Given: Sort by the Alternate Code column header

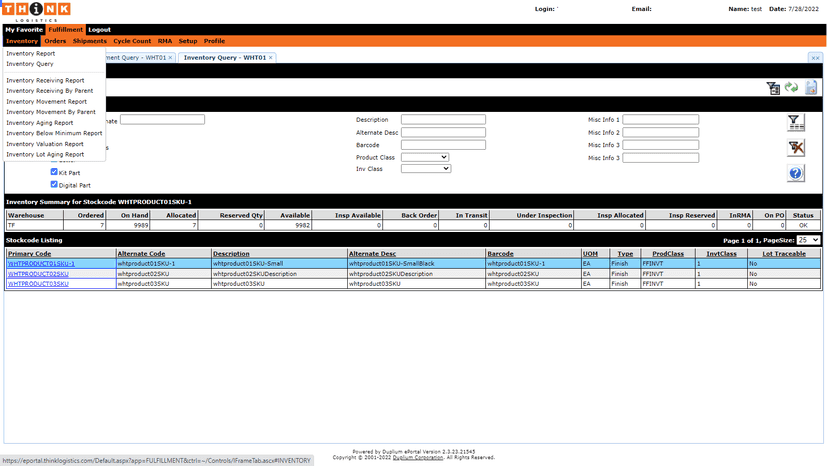Looking at the screenshot, I should tap(141, 254).
